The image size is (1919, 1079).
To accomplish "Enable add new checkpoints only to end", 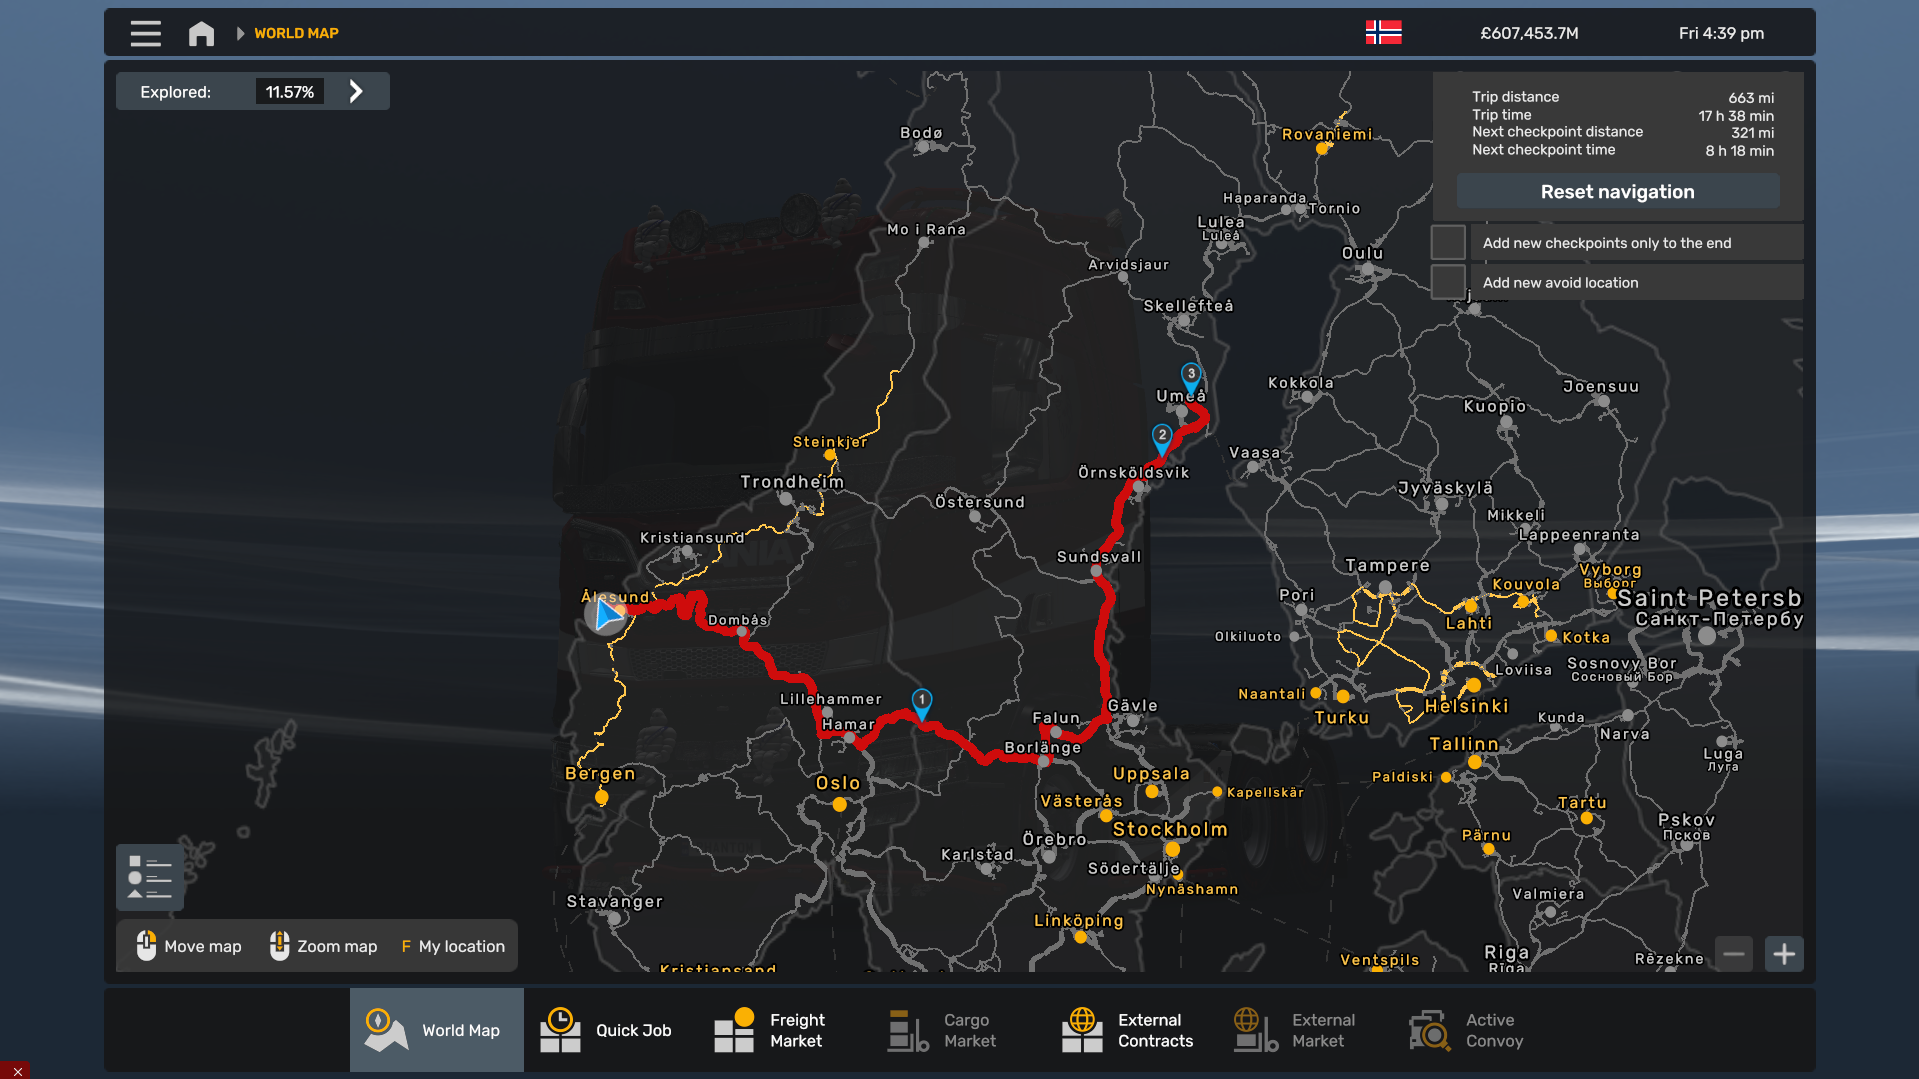I will tap(1448, 243).
